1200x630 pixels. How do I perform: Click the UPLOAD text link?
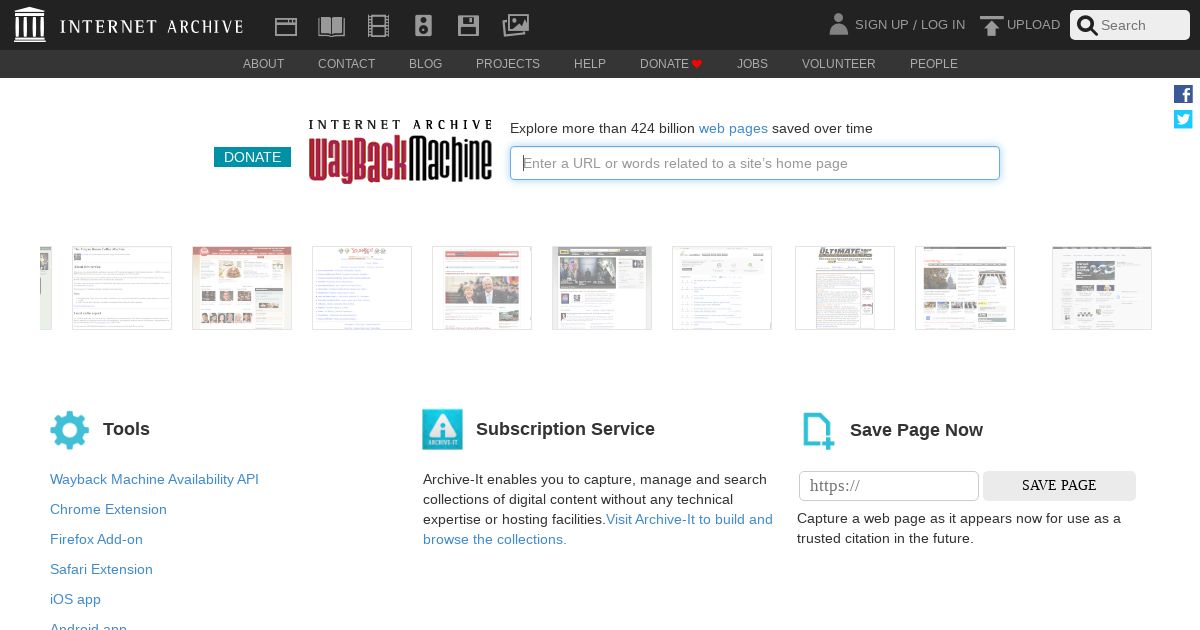click(x=1033, y=25)
